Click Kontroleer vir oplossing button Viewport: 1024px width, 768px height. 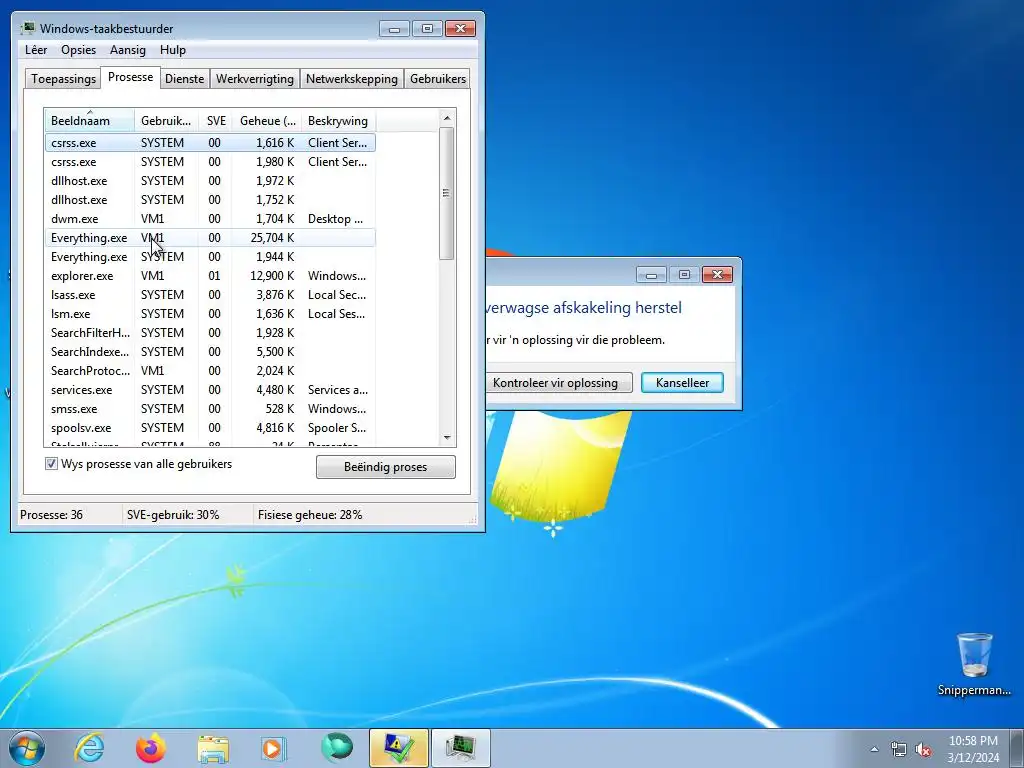555,383
